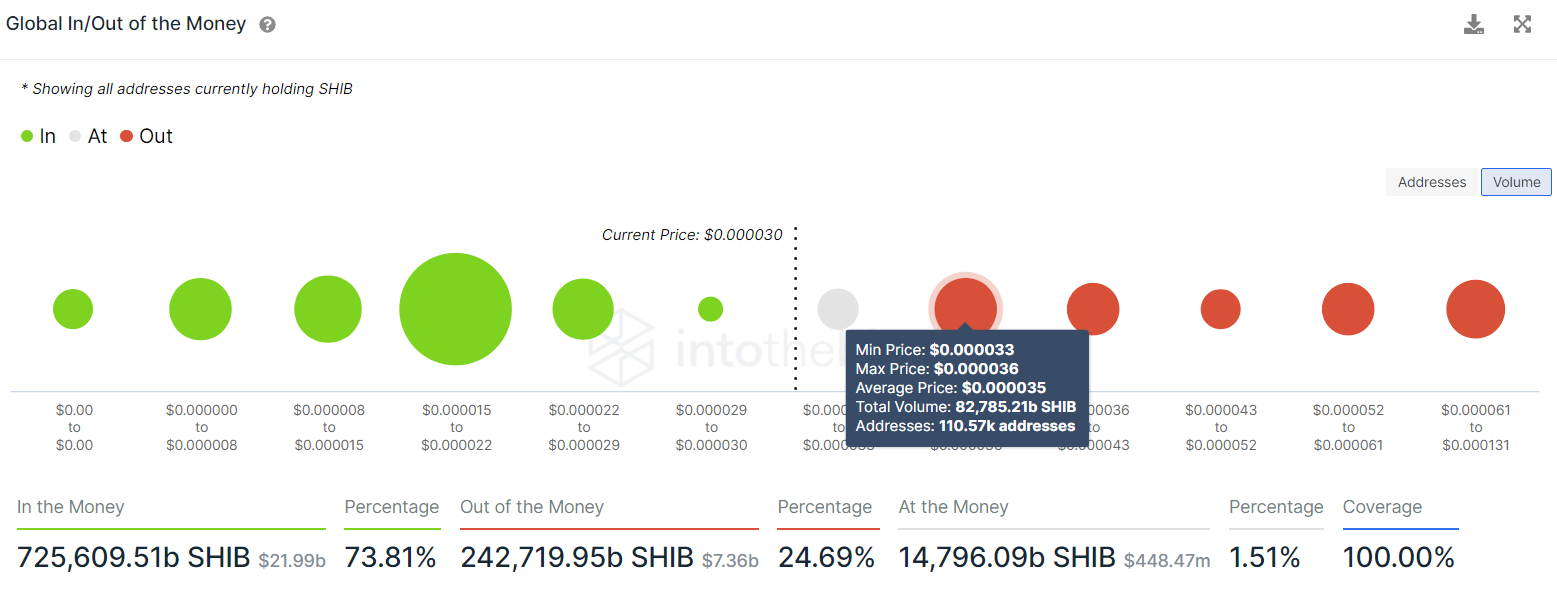Select the red $0.000061 to $0.000131 bubble
The image size is (1557, 607).
tap(1475, 309)
